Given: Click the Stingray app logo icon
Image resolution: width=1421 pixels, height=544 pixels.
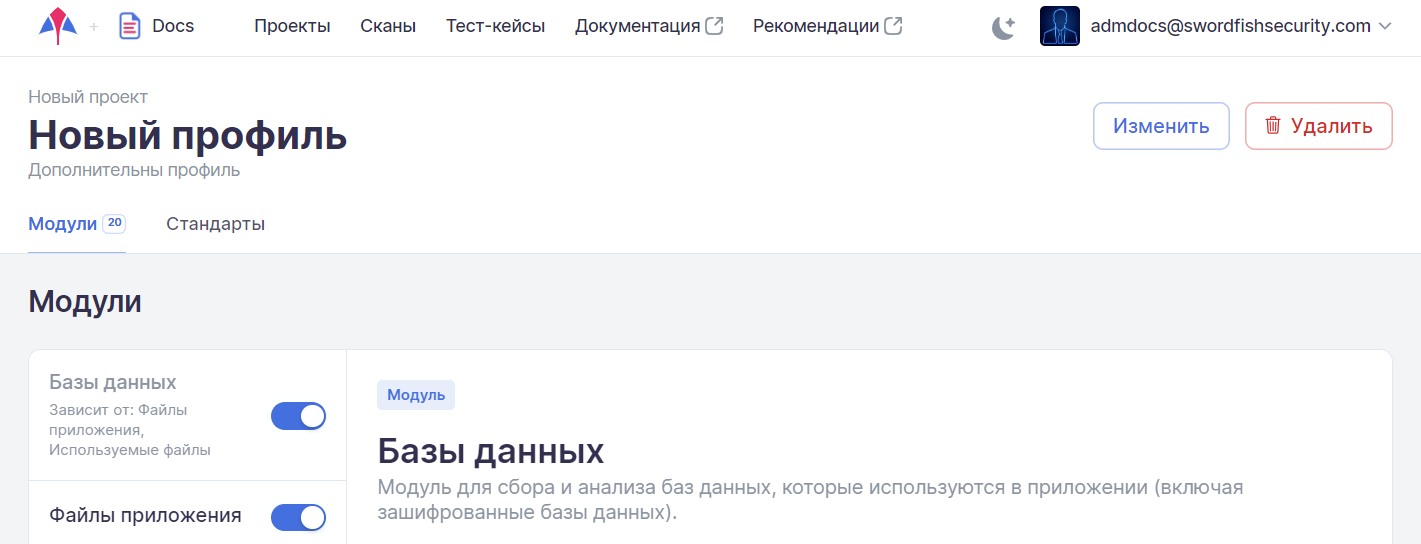Looking at the screenshot, I should click(58, 26).
